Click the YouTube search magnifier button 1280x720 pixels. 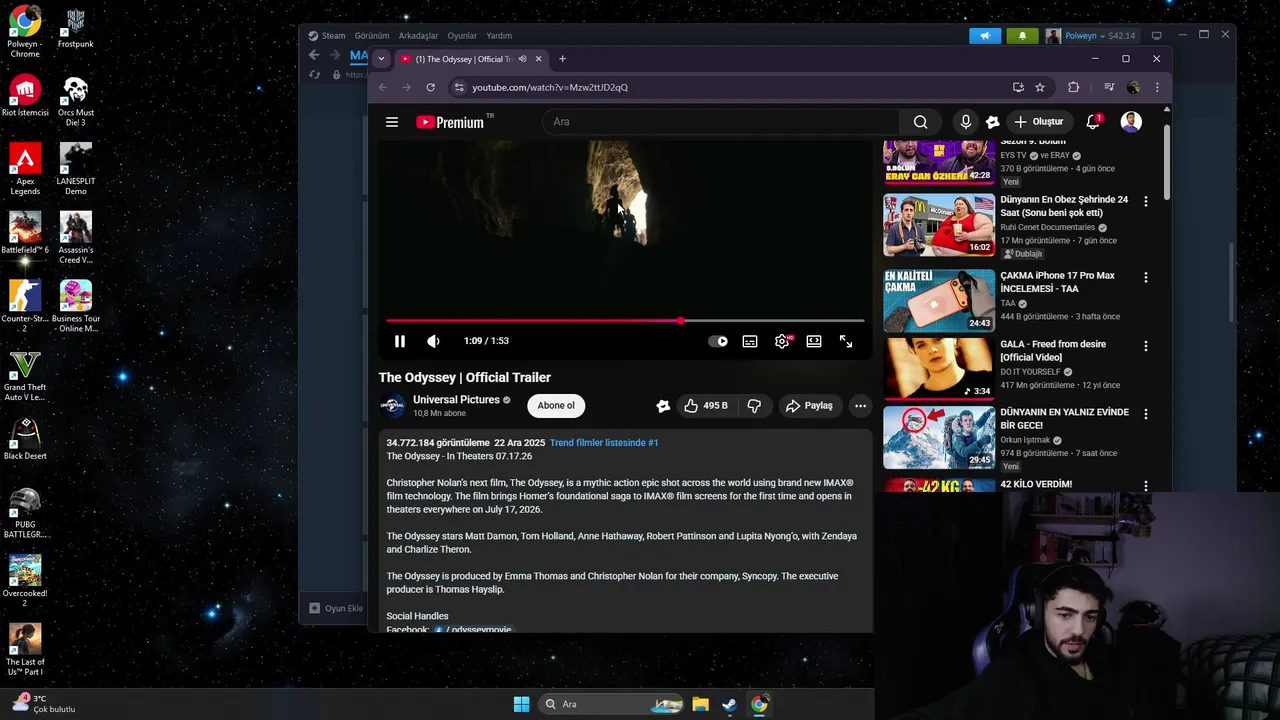[x=920, y=122]
